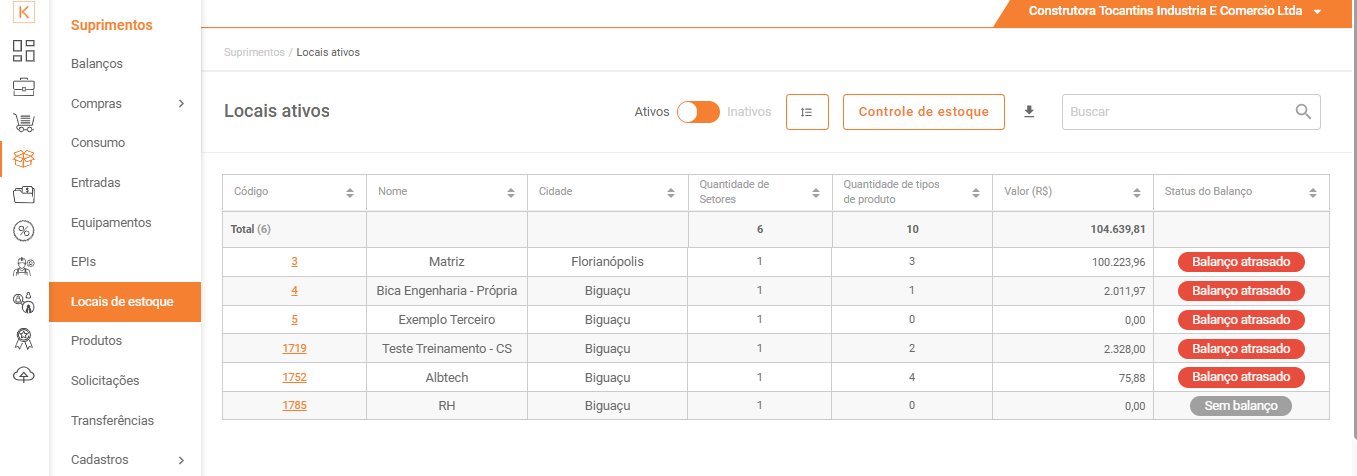Open location code 1719 link
The image size is (1357, 476).
294,349
